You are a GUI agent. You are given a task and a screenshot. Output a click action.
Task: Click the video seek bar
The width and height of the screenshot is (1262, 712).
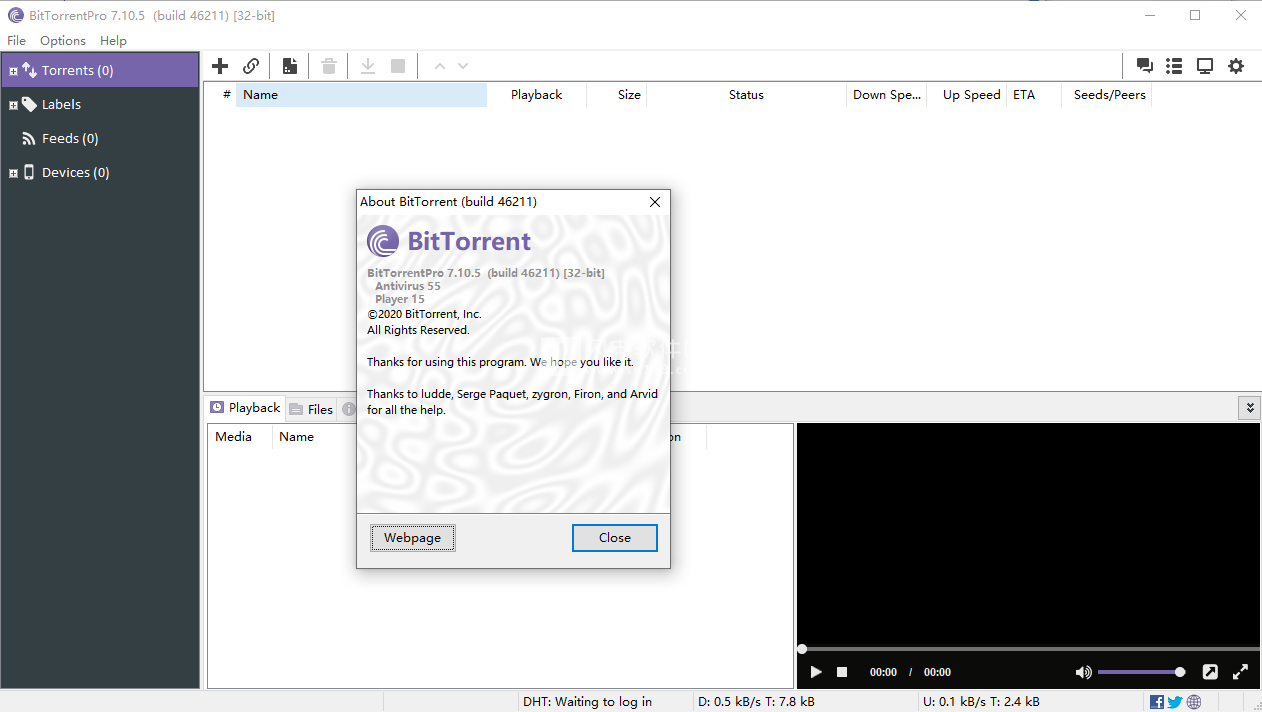pyautogui.click(x=1028, y=649)
